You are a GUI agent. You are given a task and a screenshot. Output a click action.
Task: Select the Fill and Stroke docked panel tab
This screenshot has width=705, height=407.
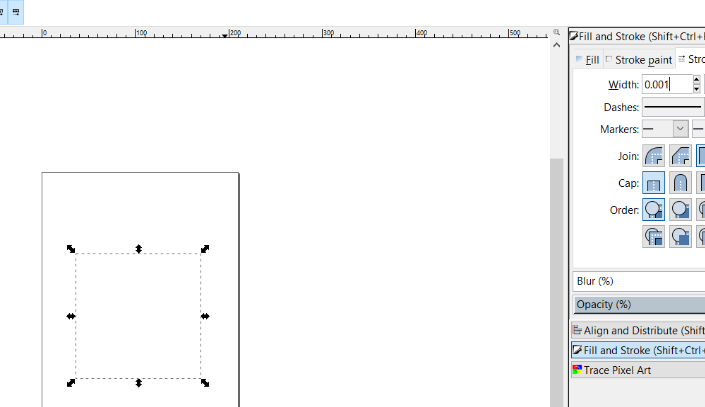638,350
